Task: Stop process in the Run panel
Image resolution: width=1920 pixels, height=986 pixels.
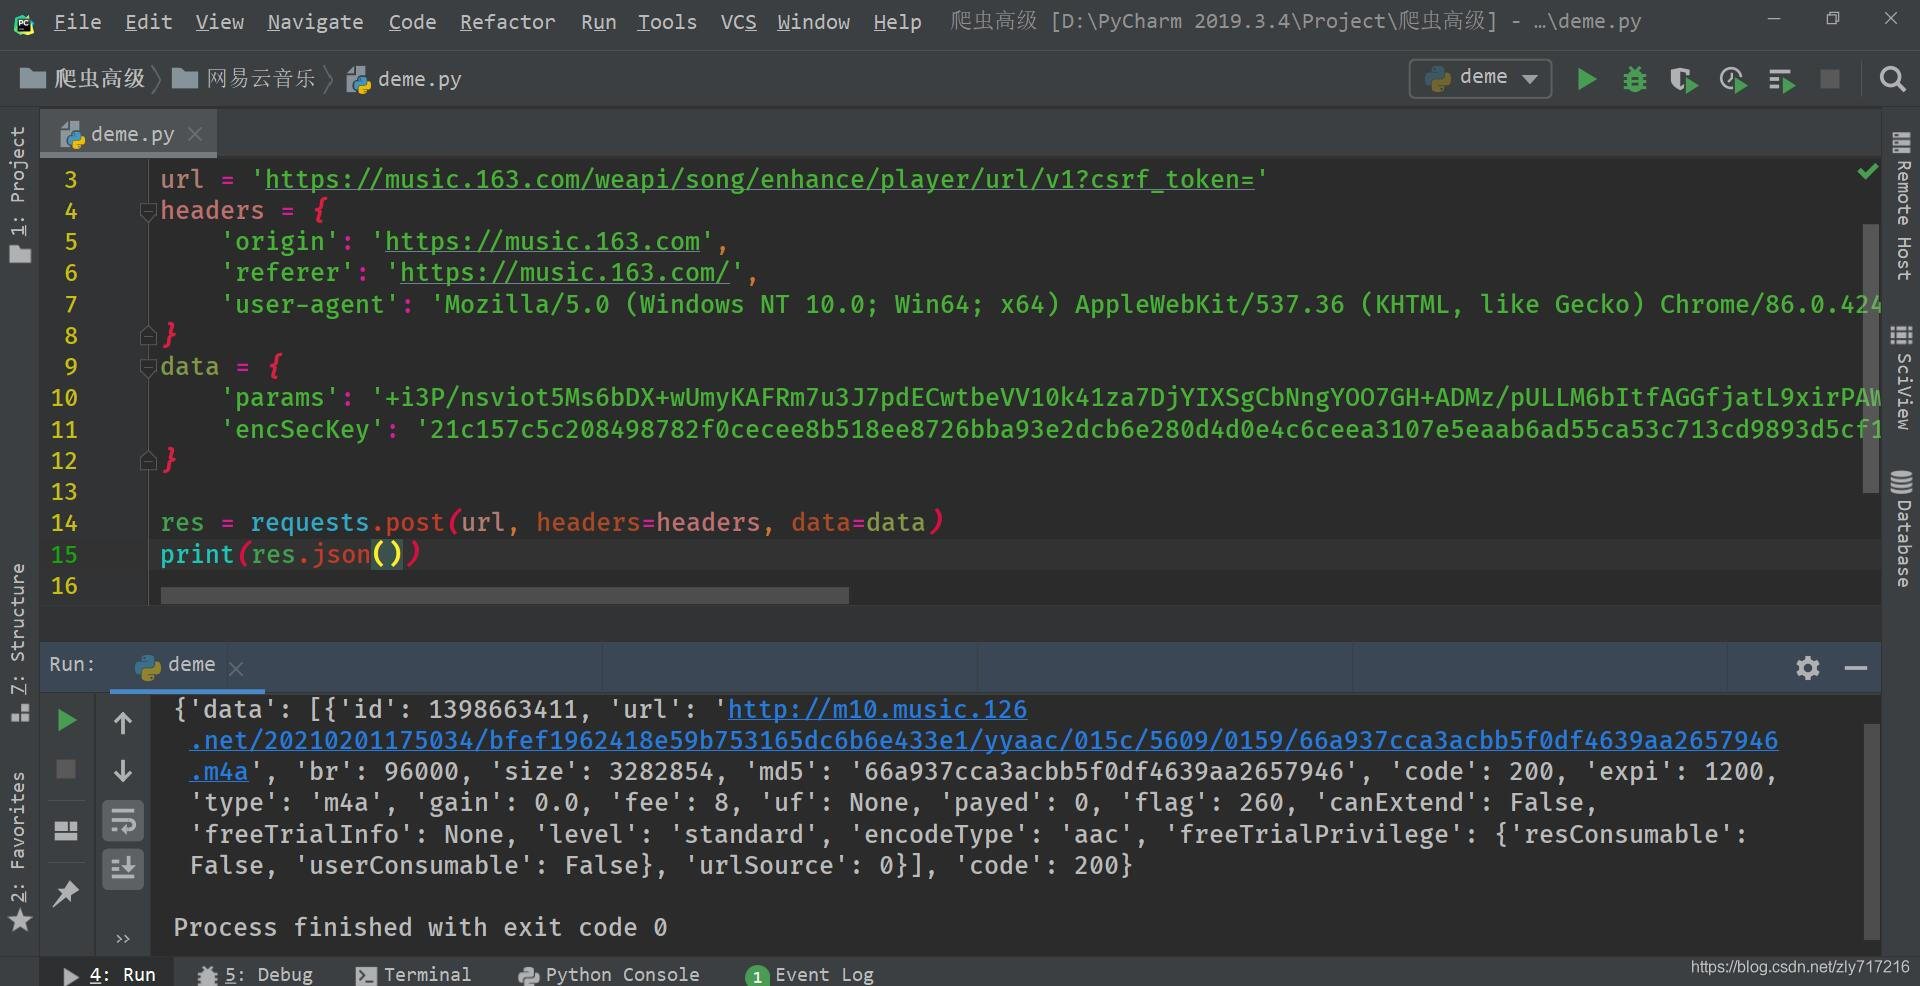Action: 66,769
